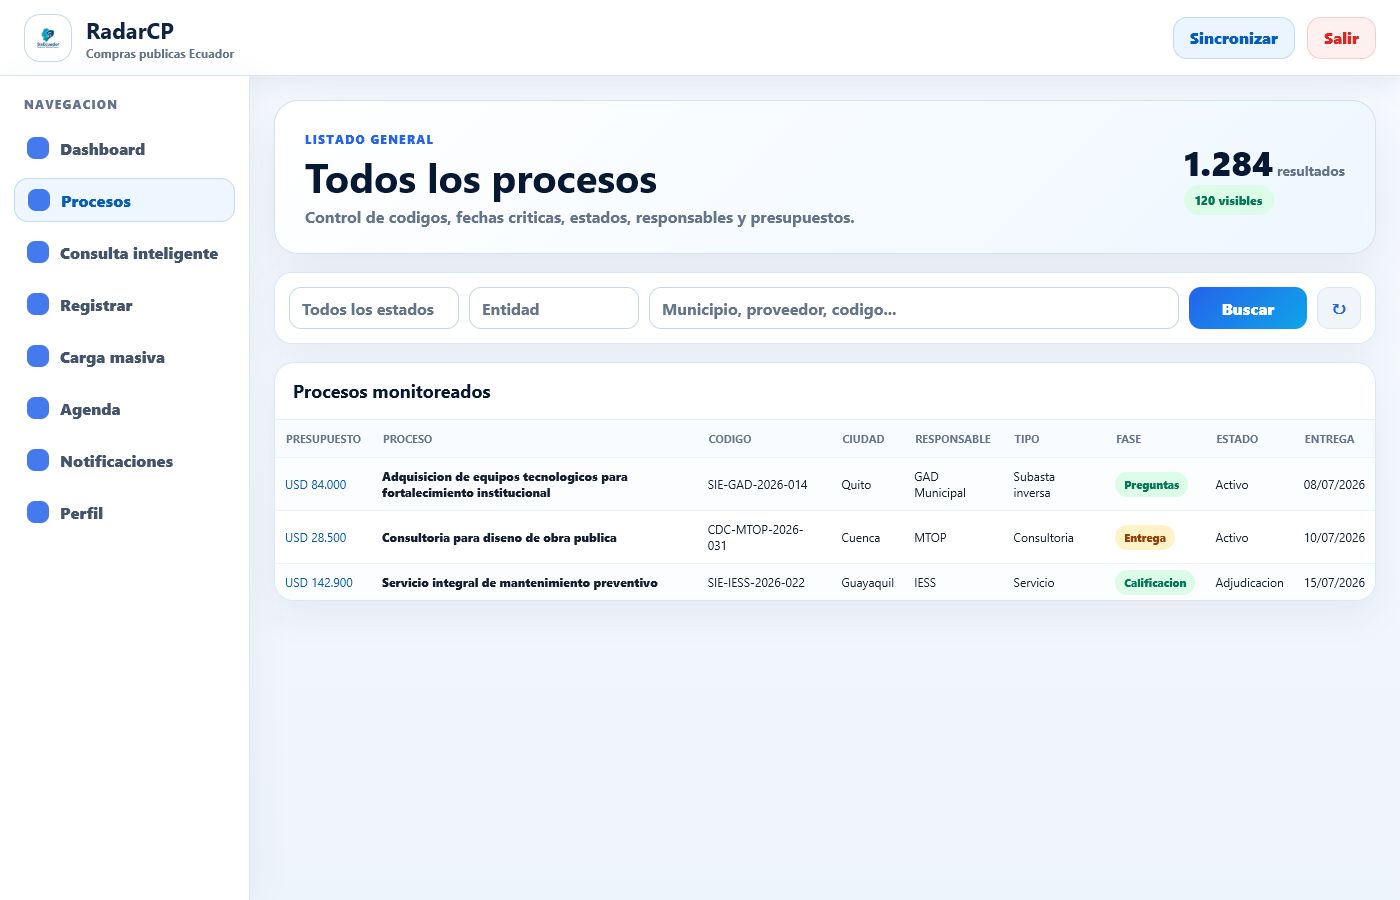1400x900 pixels.
Task: Click the IESS responsable cell
Action: coord(925,583)
